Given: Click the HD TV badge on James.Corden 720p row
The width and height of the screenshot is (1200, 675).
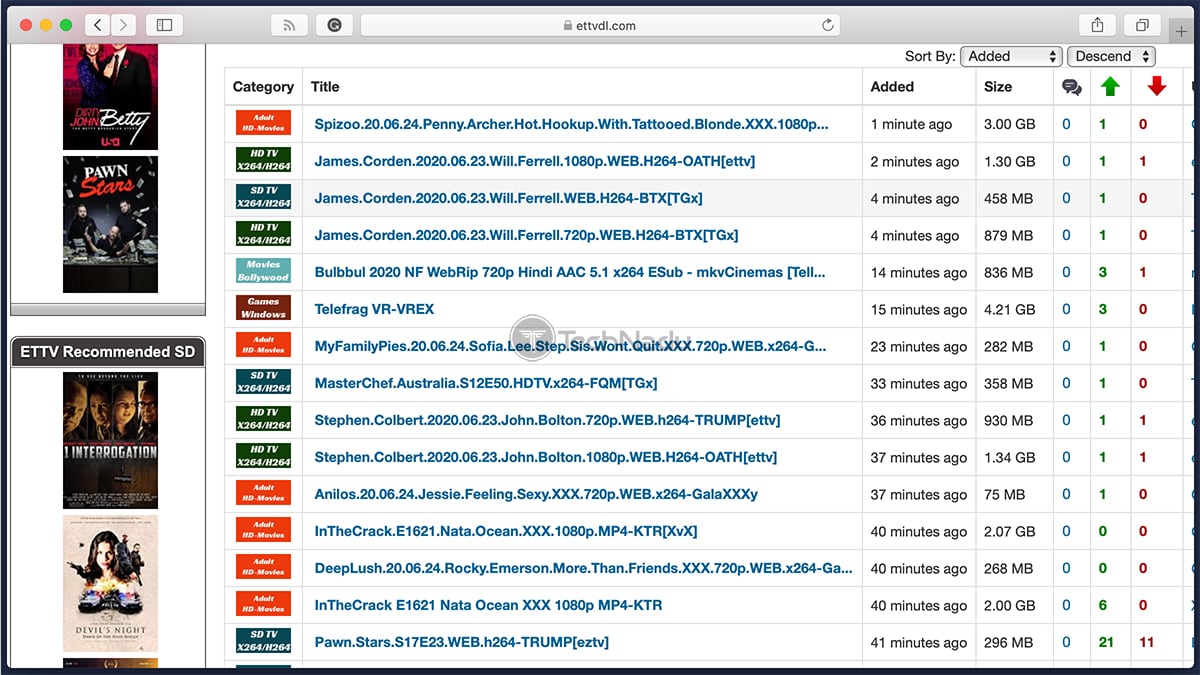Looking at the screenshot, I should click(x=263, y=234).
